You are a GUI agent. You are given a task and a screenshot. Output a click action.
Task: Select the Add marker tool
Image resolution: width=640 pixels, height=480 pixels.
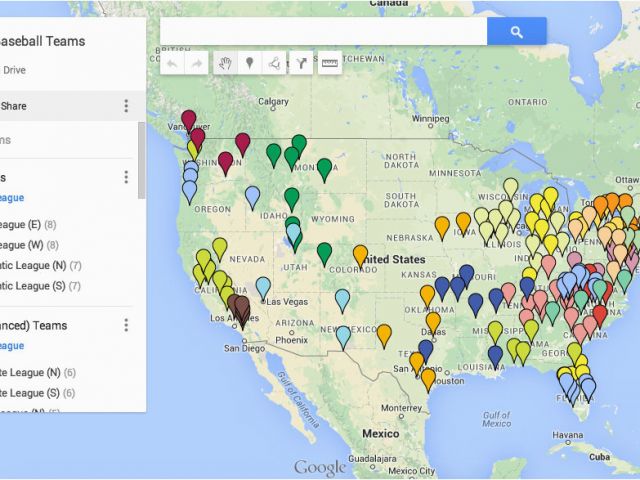coord(249,63)
